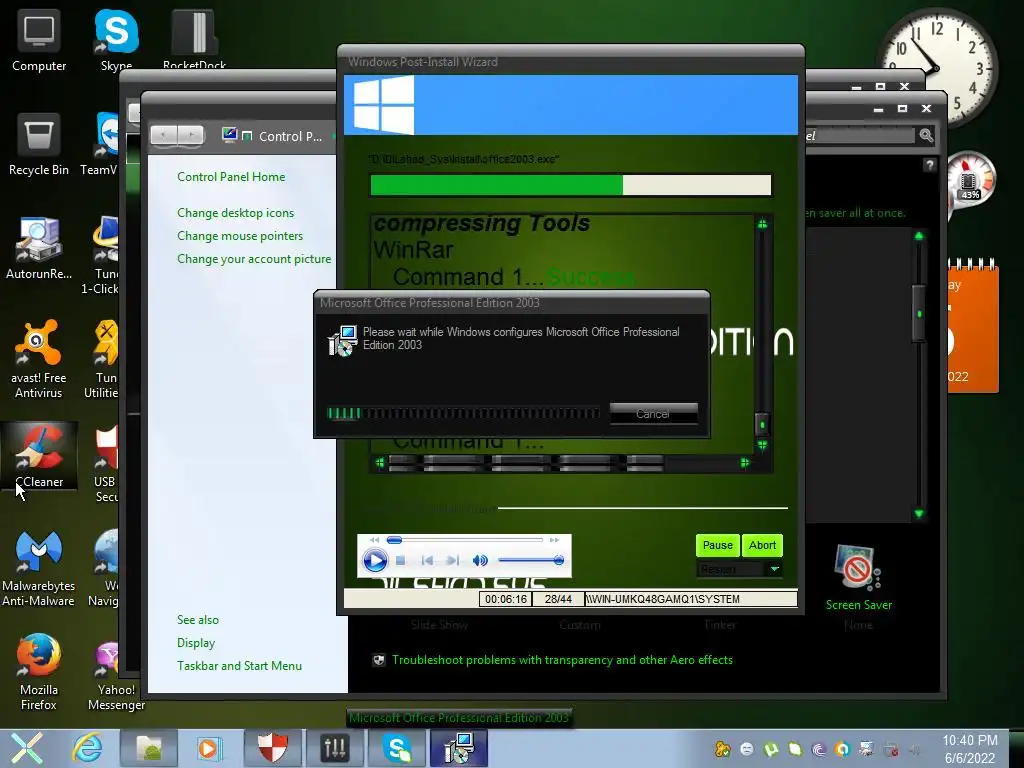Screen dimensions: 1024x768
Task: Click the wizard log scroll-right arrow
Action: click(x=744, y=463)
